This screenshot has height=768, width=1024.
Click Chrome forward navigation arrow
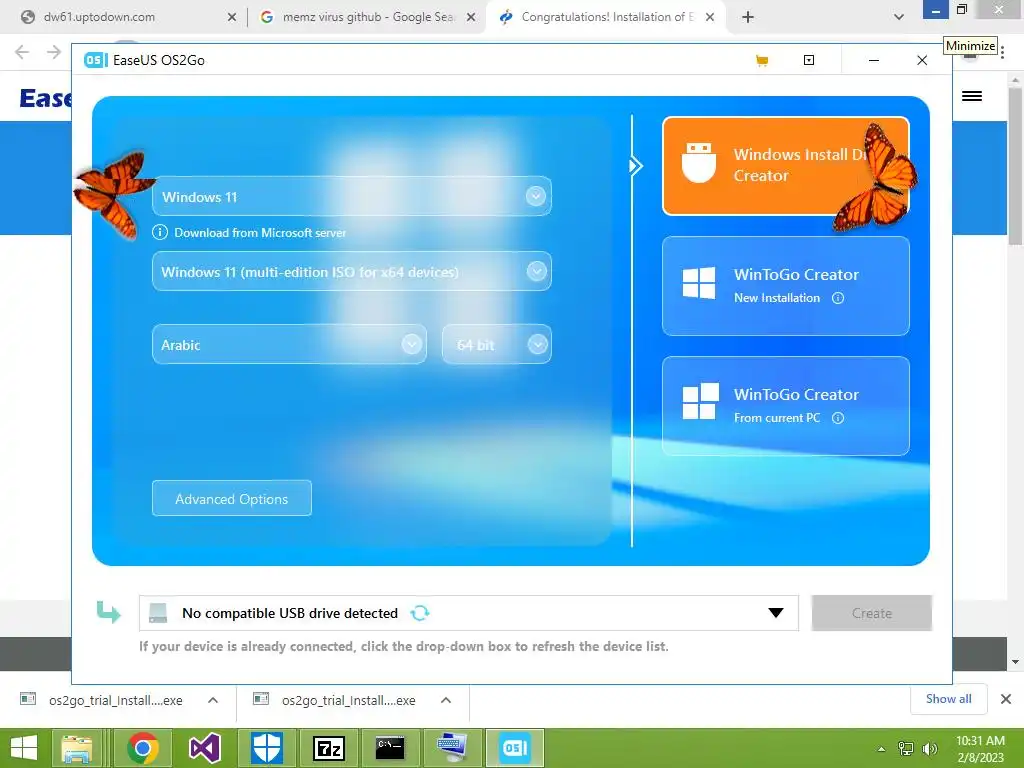[54, 52]
